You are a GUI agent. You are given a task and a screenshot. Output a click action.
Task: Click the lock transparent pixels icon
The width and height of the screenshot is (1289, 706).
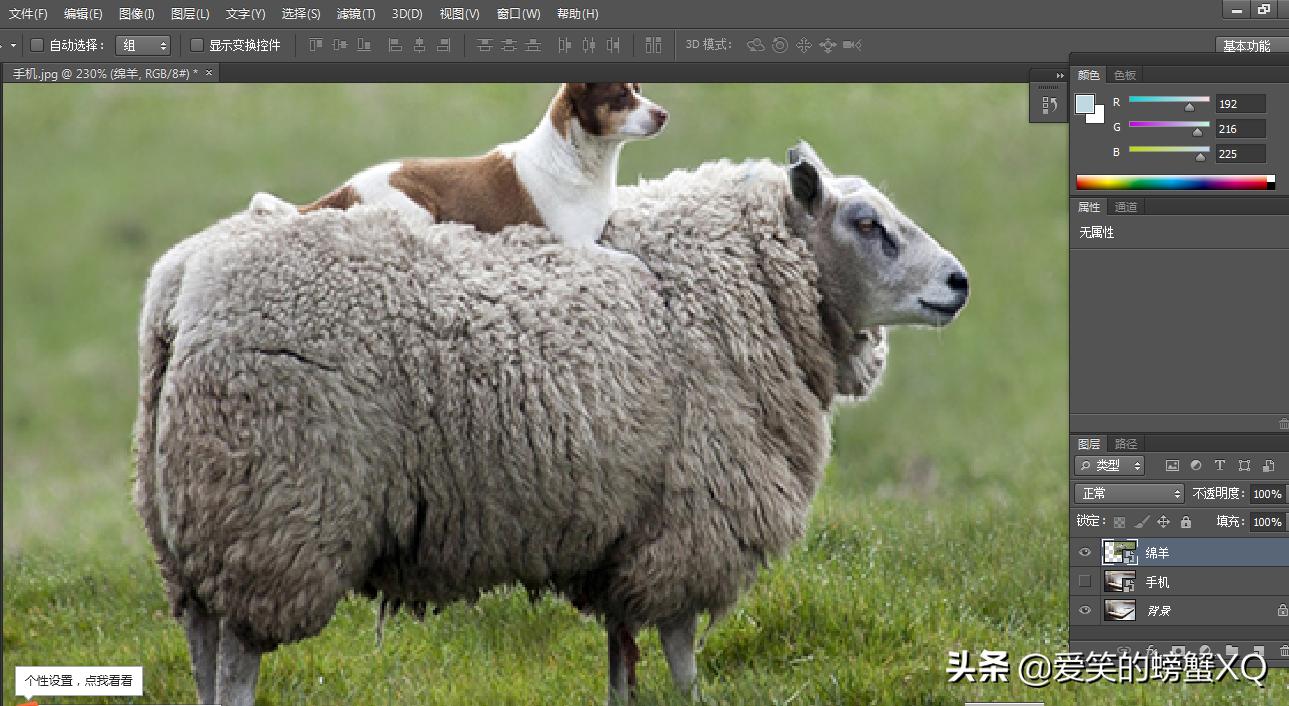[x=1120, y=521]
